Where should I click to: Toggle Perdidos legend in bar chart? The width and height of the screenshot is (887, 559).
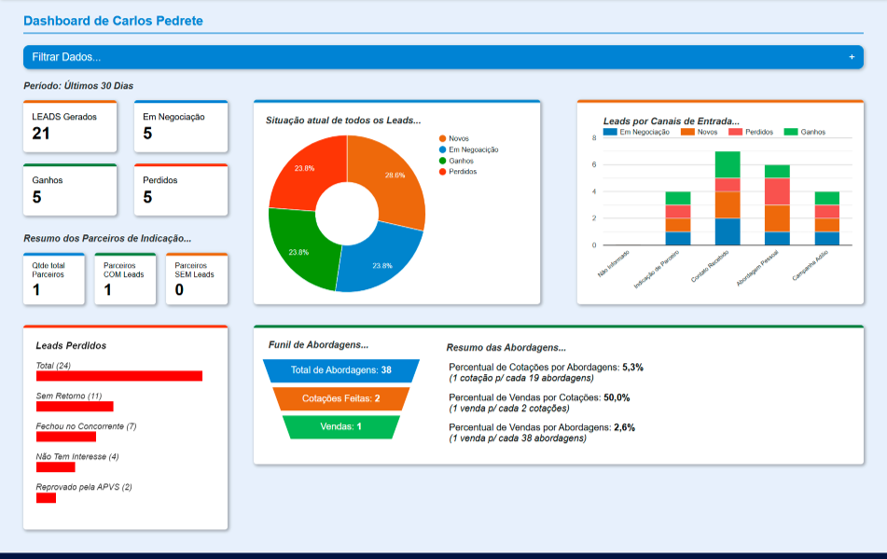[751, 132]
